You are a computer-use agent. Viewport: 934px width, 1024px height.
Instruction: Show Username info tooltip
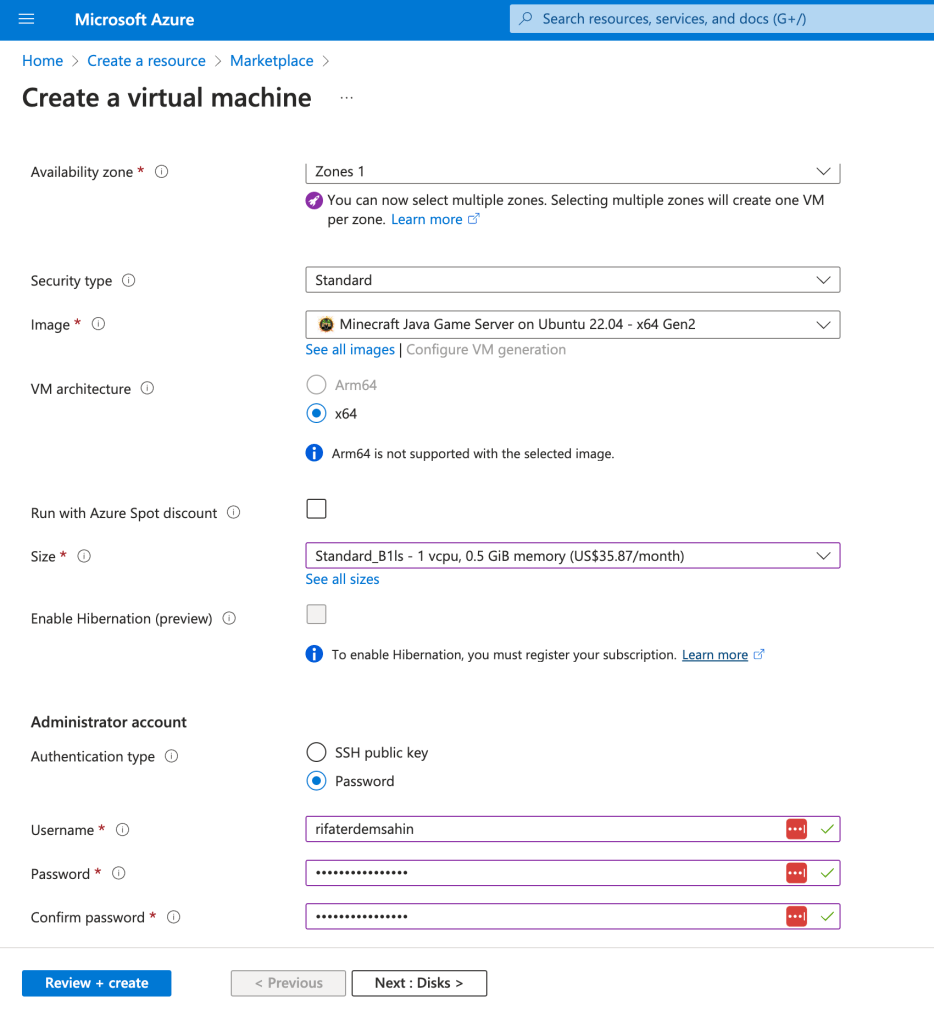tap(122, 830)
